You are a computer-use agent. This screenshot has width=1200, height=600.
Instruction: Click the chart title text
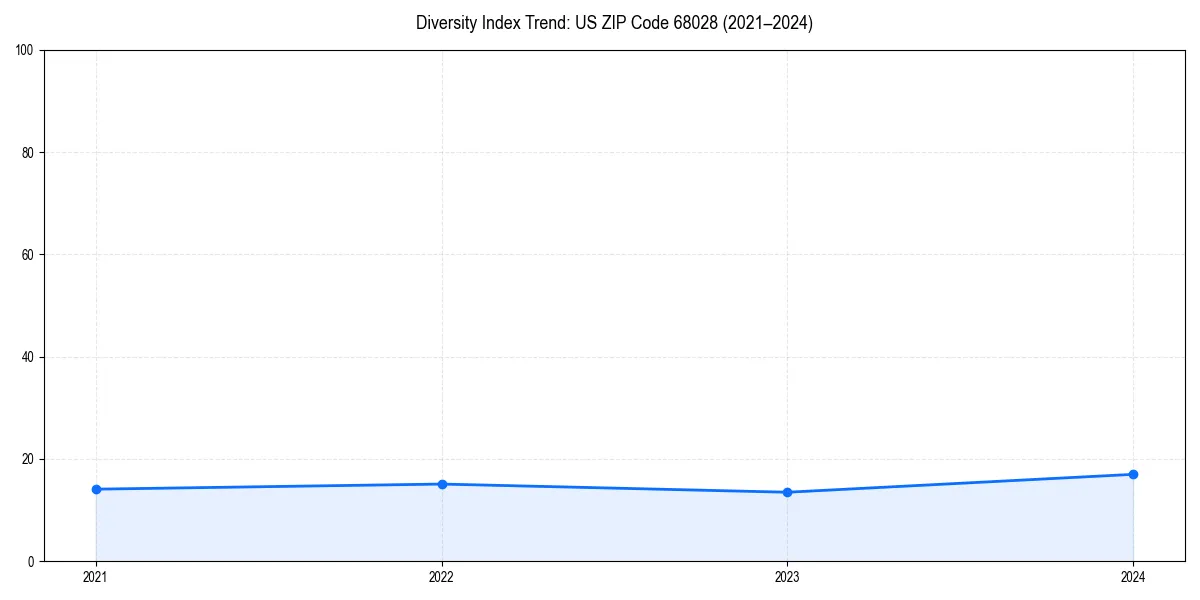coord(614,23)
